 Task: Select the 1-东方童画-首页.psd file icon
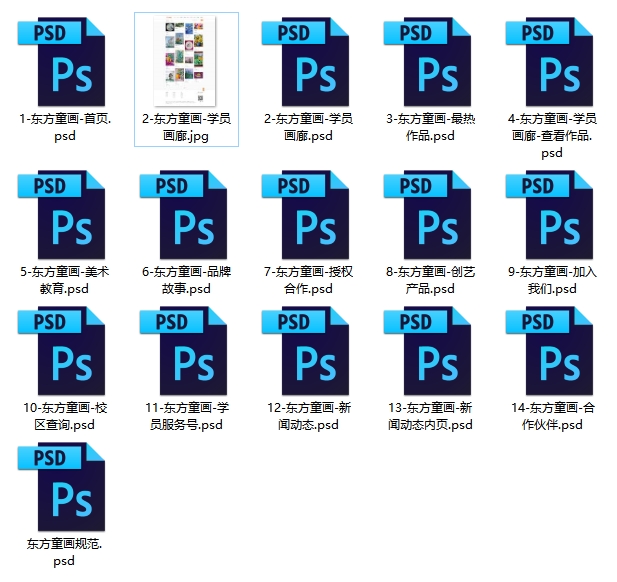coord(62,62)
